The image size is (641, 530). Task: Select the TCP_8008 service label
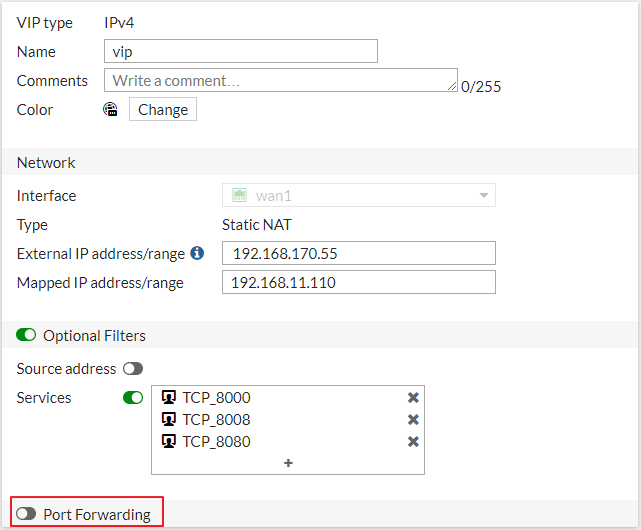[x=216, y=420]
